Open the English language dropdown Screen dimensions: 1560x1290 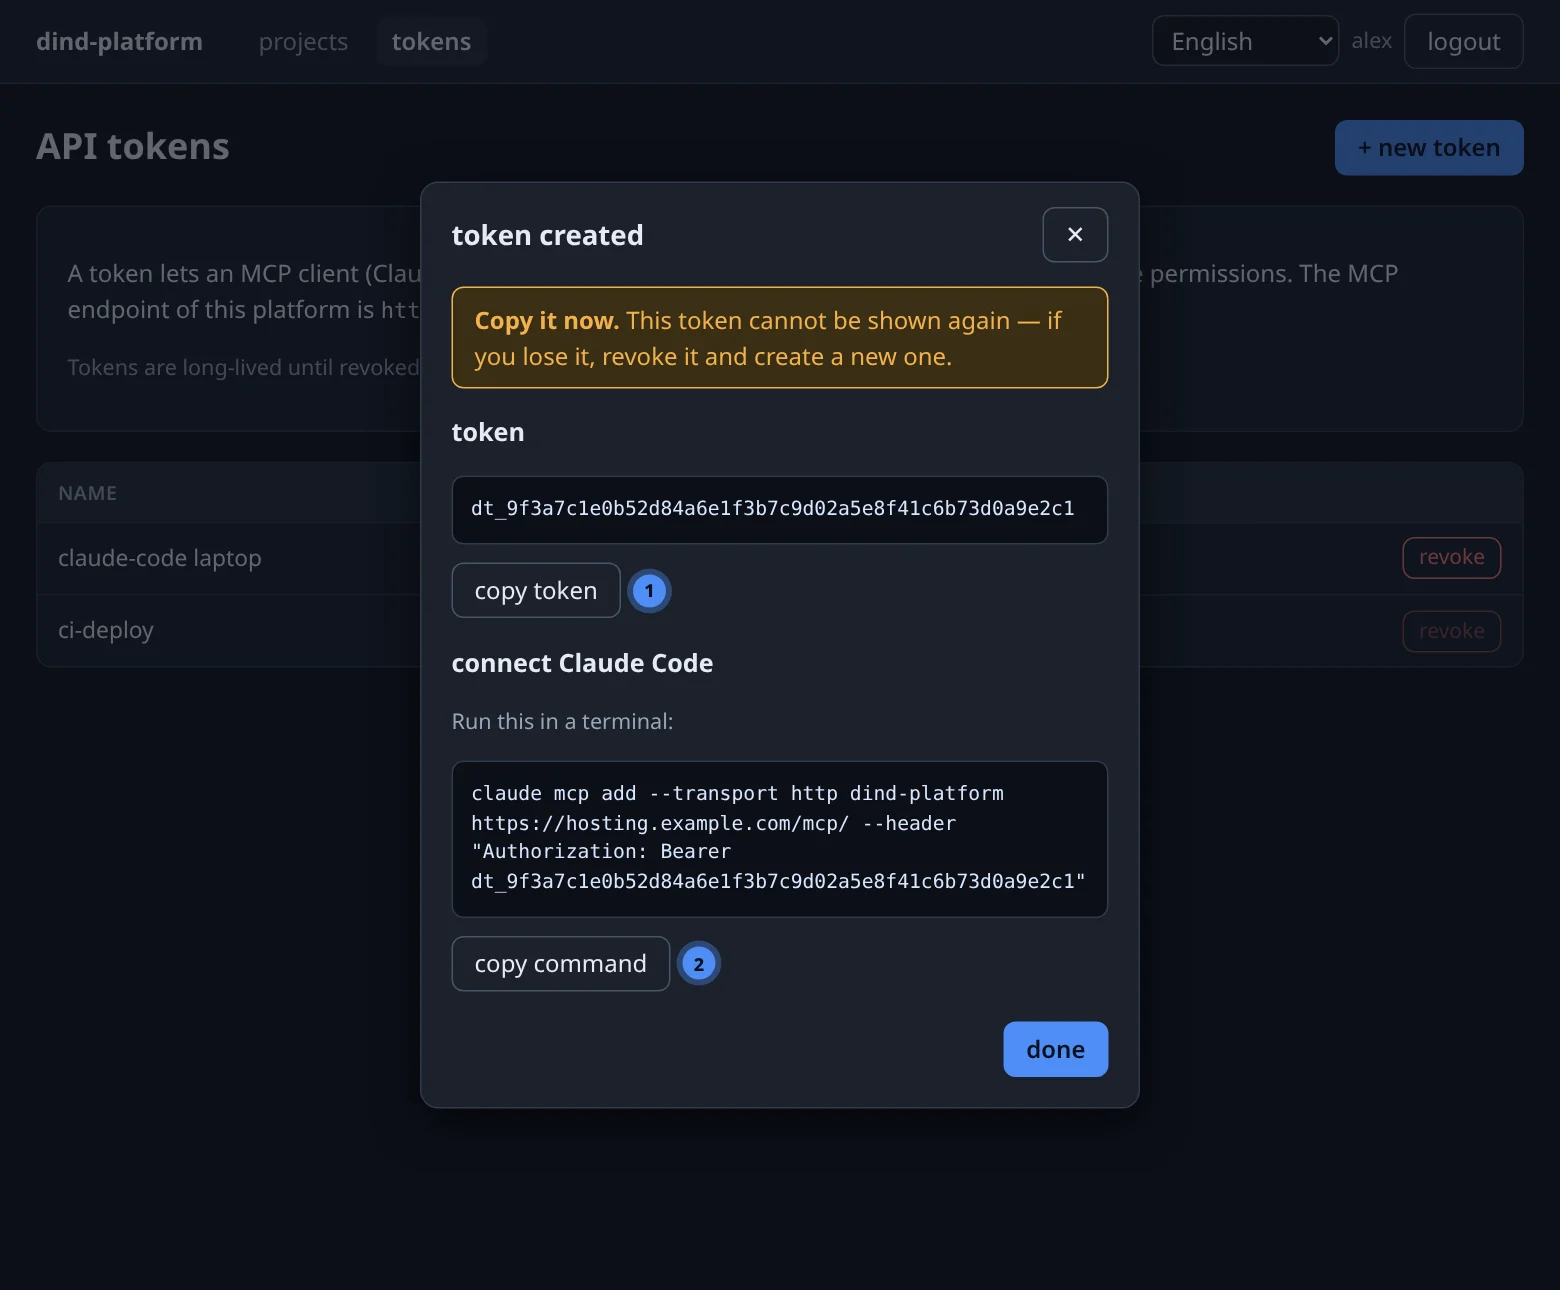(1245, 41)
